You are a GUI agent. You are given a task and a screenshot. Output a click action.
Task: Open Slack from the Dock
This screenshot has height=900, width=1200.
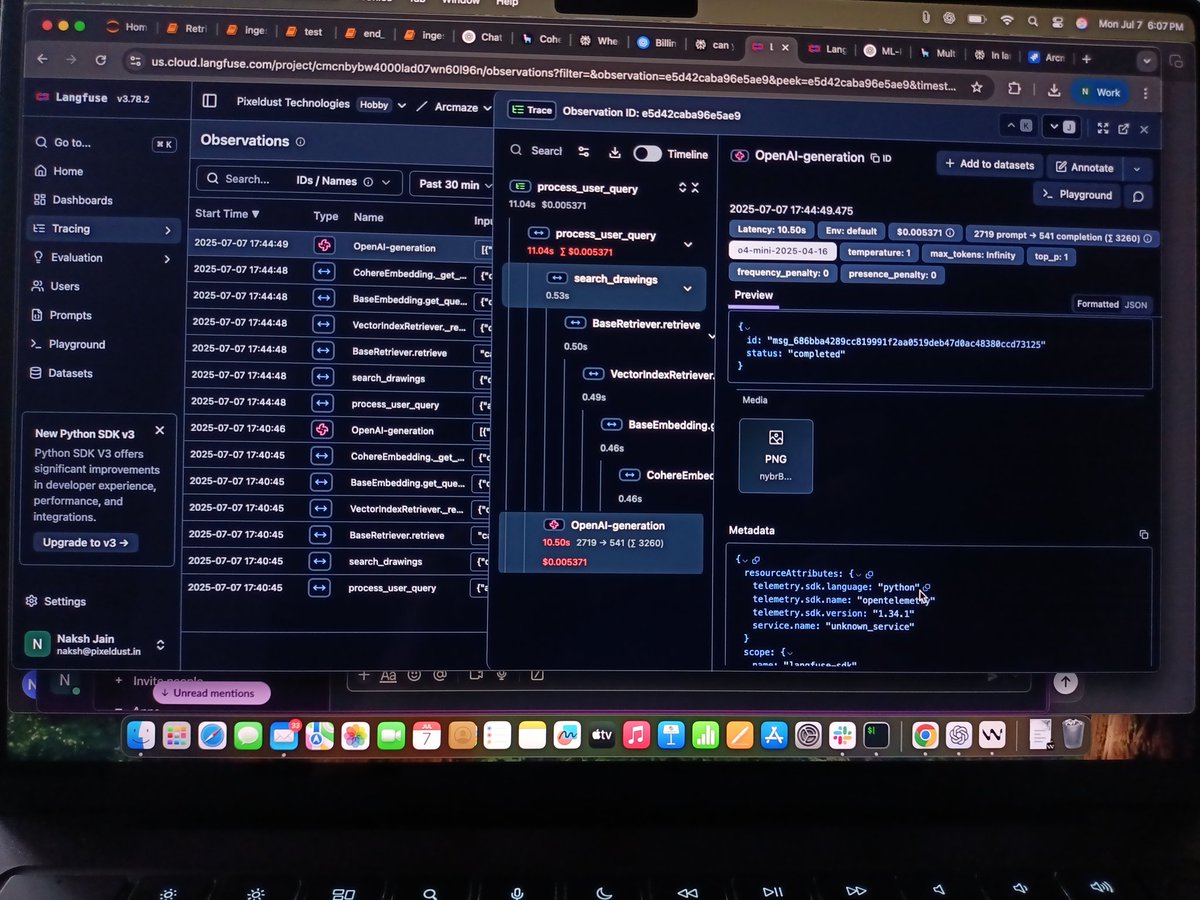pos(841,736)
